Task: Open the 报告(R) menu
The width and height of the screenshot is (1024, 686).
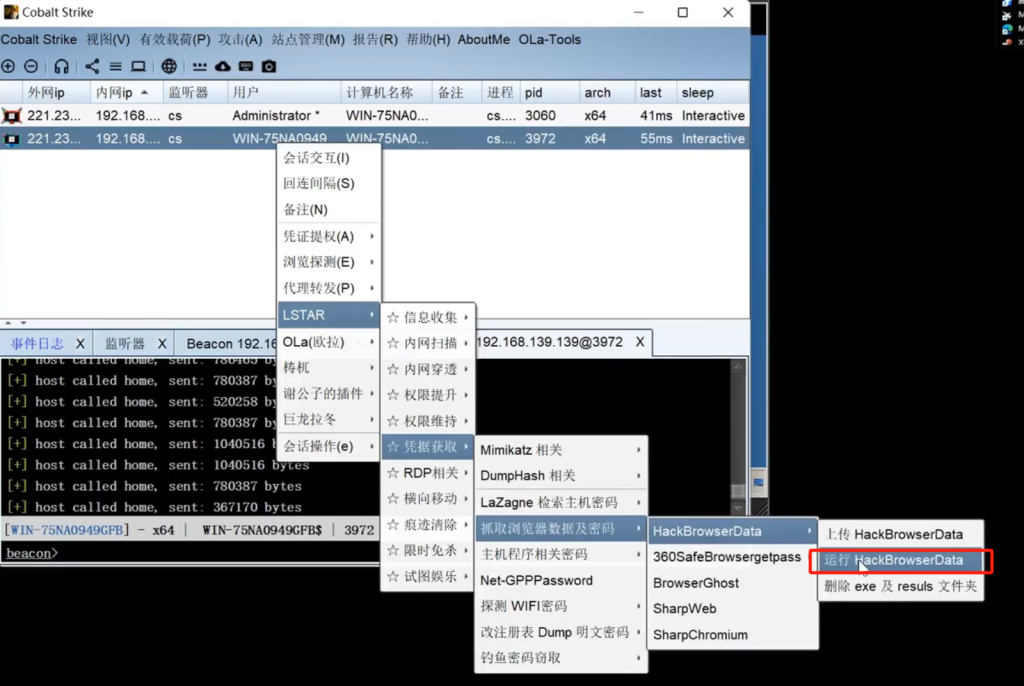Action: tap(375, 39)
